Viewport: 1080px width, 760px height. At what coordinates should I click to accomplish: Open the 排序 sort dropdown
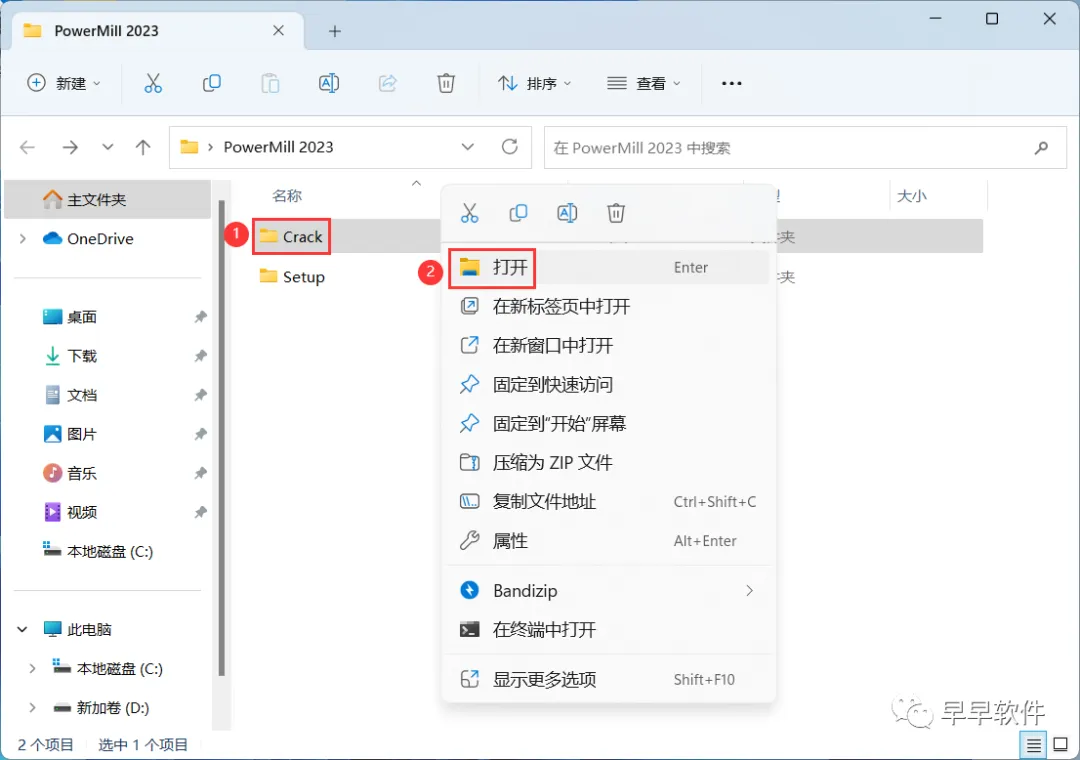[x=534, y=83]
